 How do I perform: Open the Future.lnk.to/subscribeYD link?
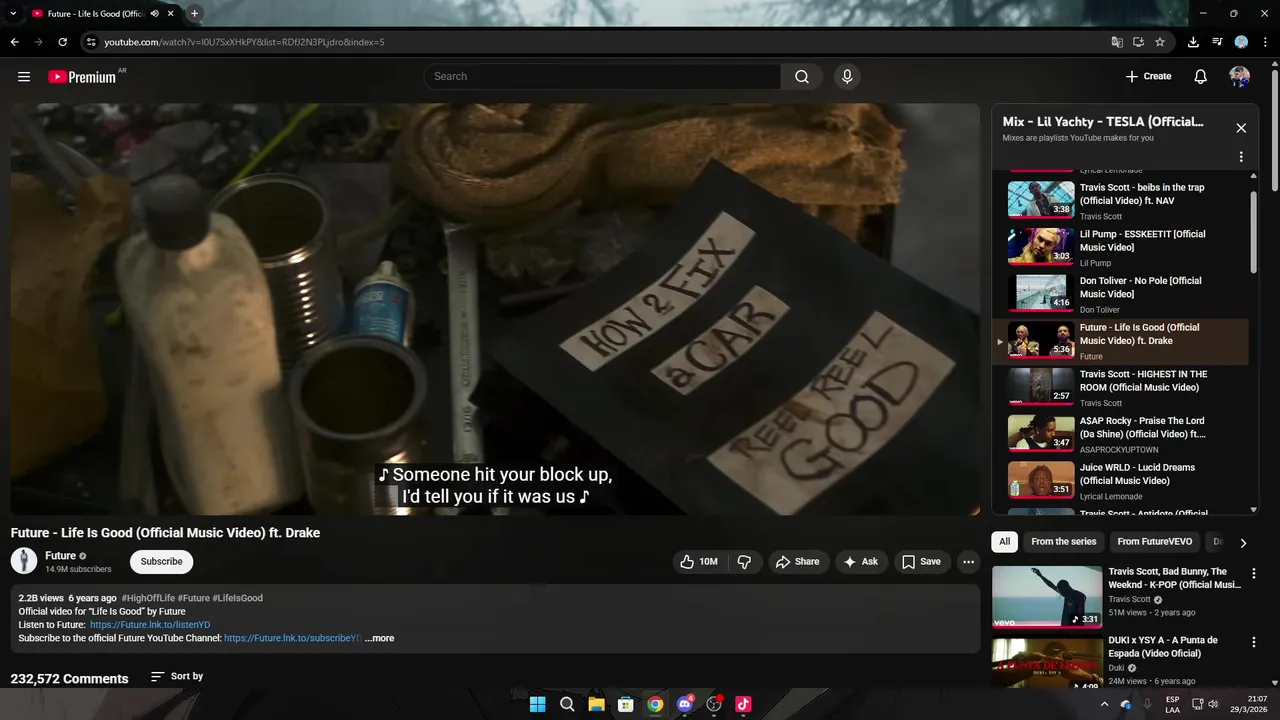click(x=292, y=638)
